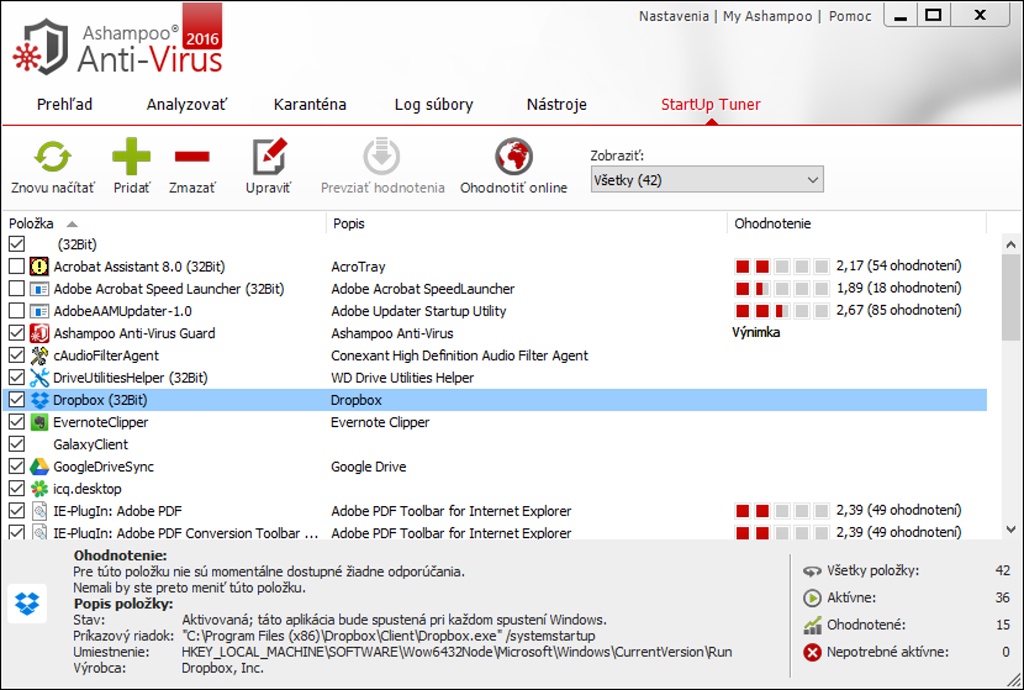Click the Dropbox icon in the list
The width and height of the screenshot is (1024, 690).
(39, 400)
